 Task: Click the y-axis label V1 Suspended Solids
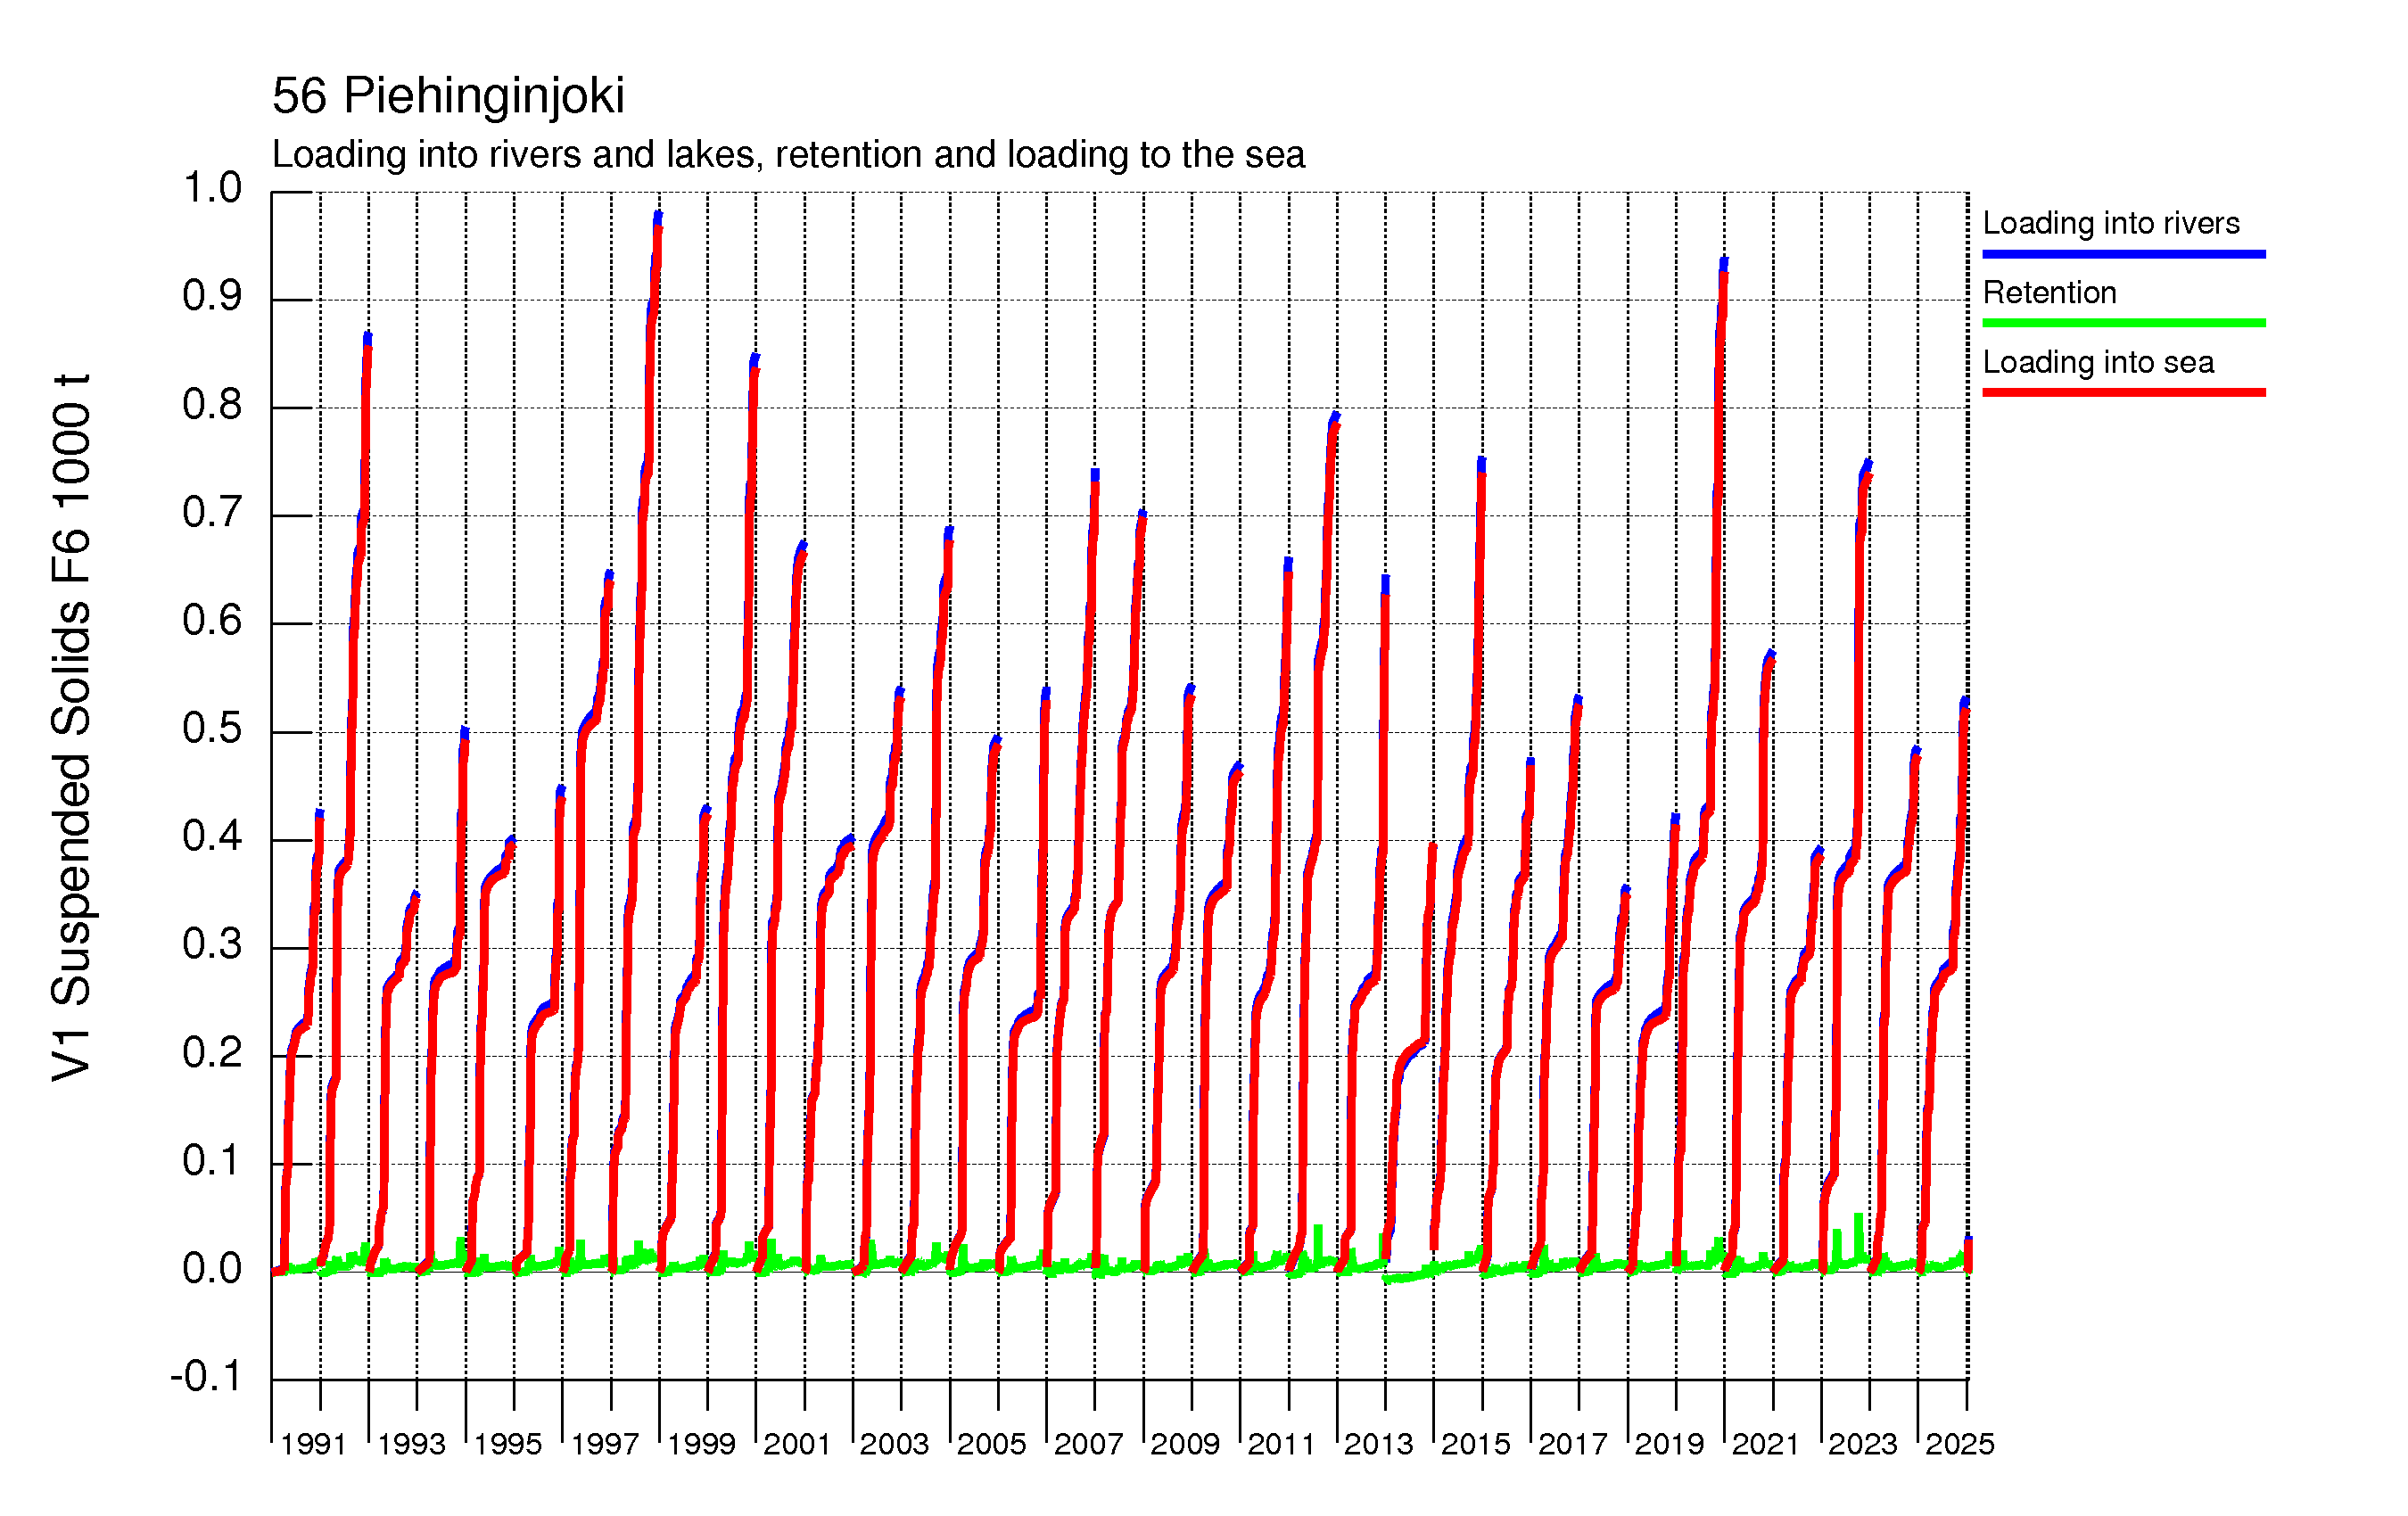(72, 728)
